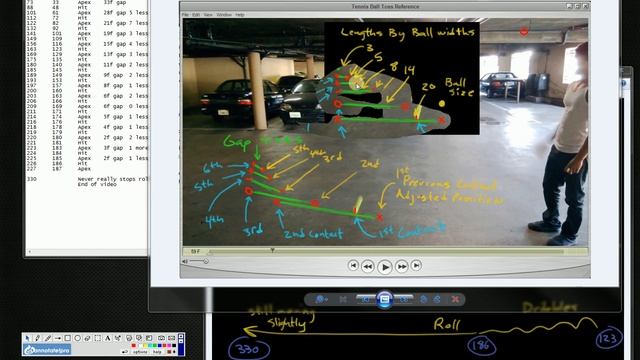Image resolution: width=640 pixels, height=360 pixels.
Task: Select the highlighter marker tool in Annotate!Pro
Action: [x=48, y=338]
